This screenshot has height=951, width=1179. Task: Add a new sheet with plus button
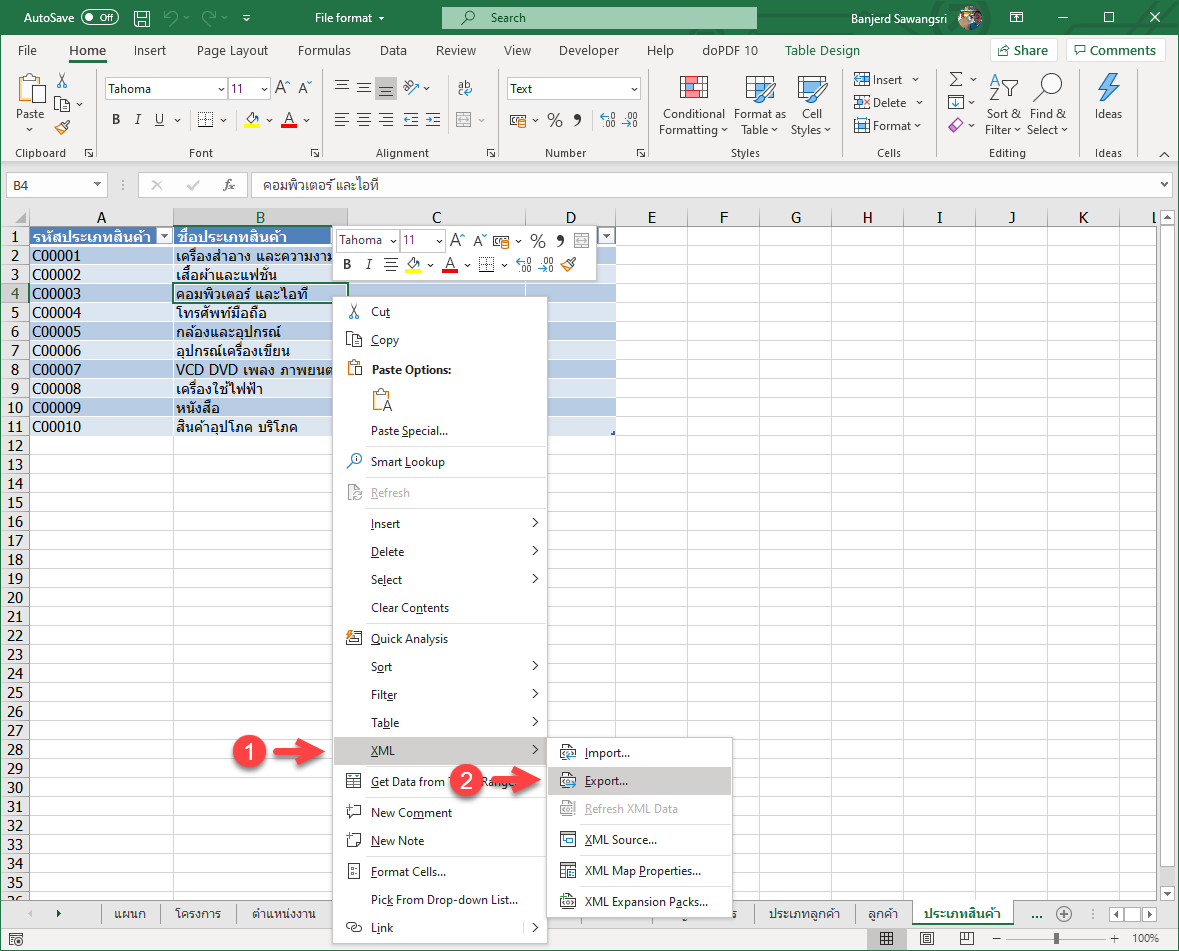click(1063, 914)
